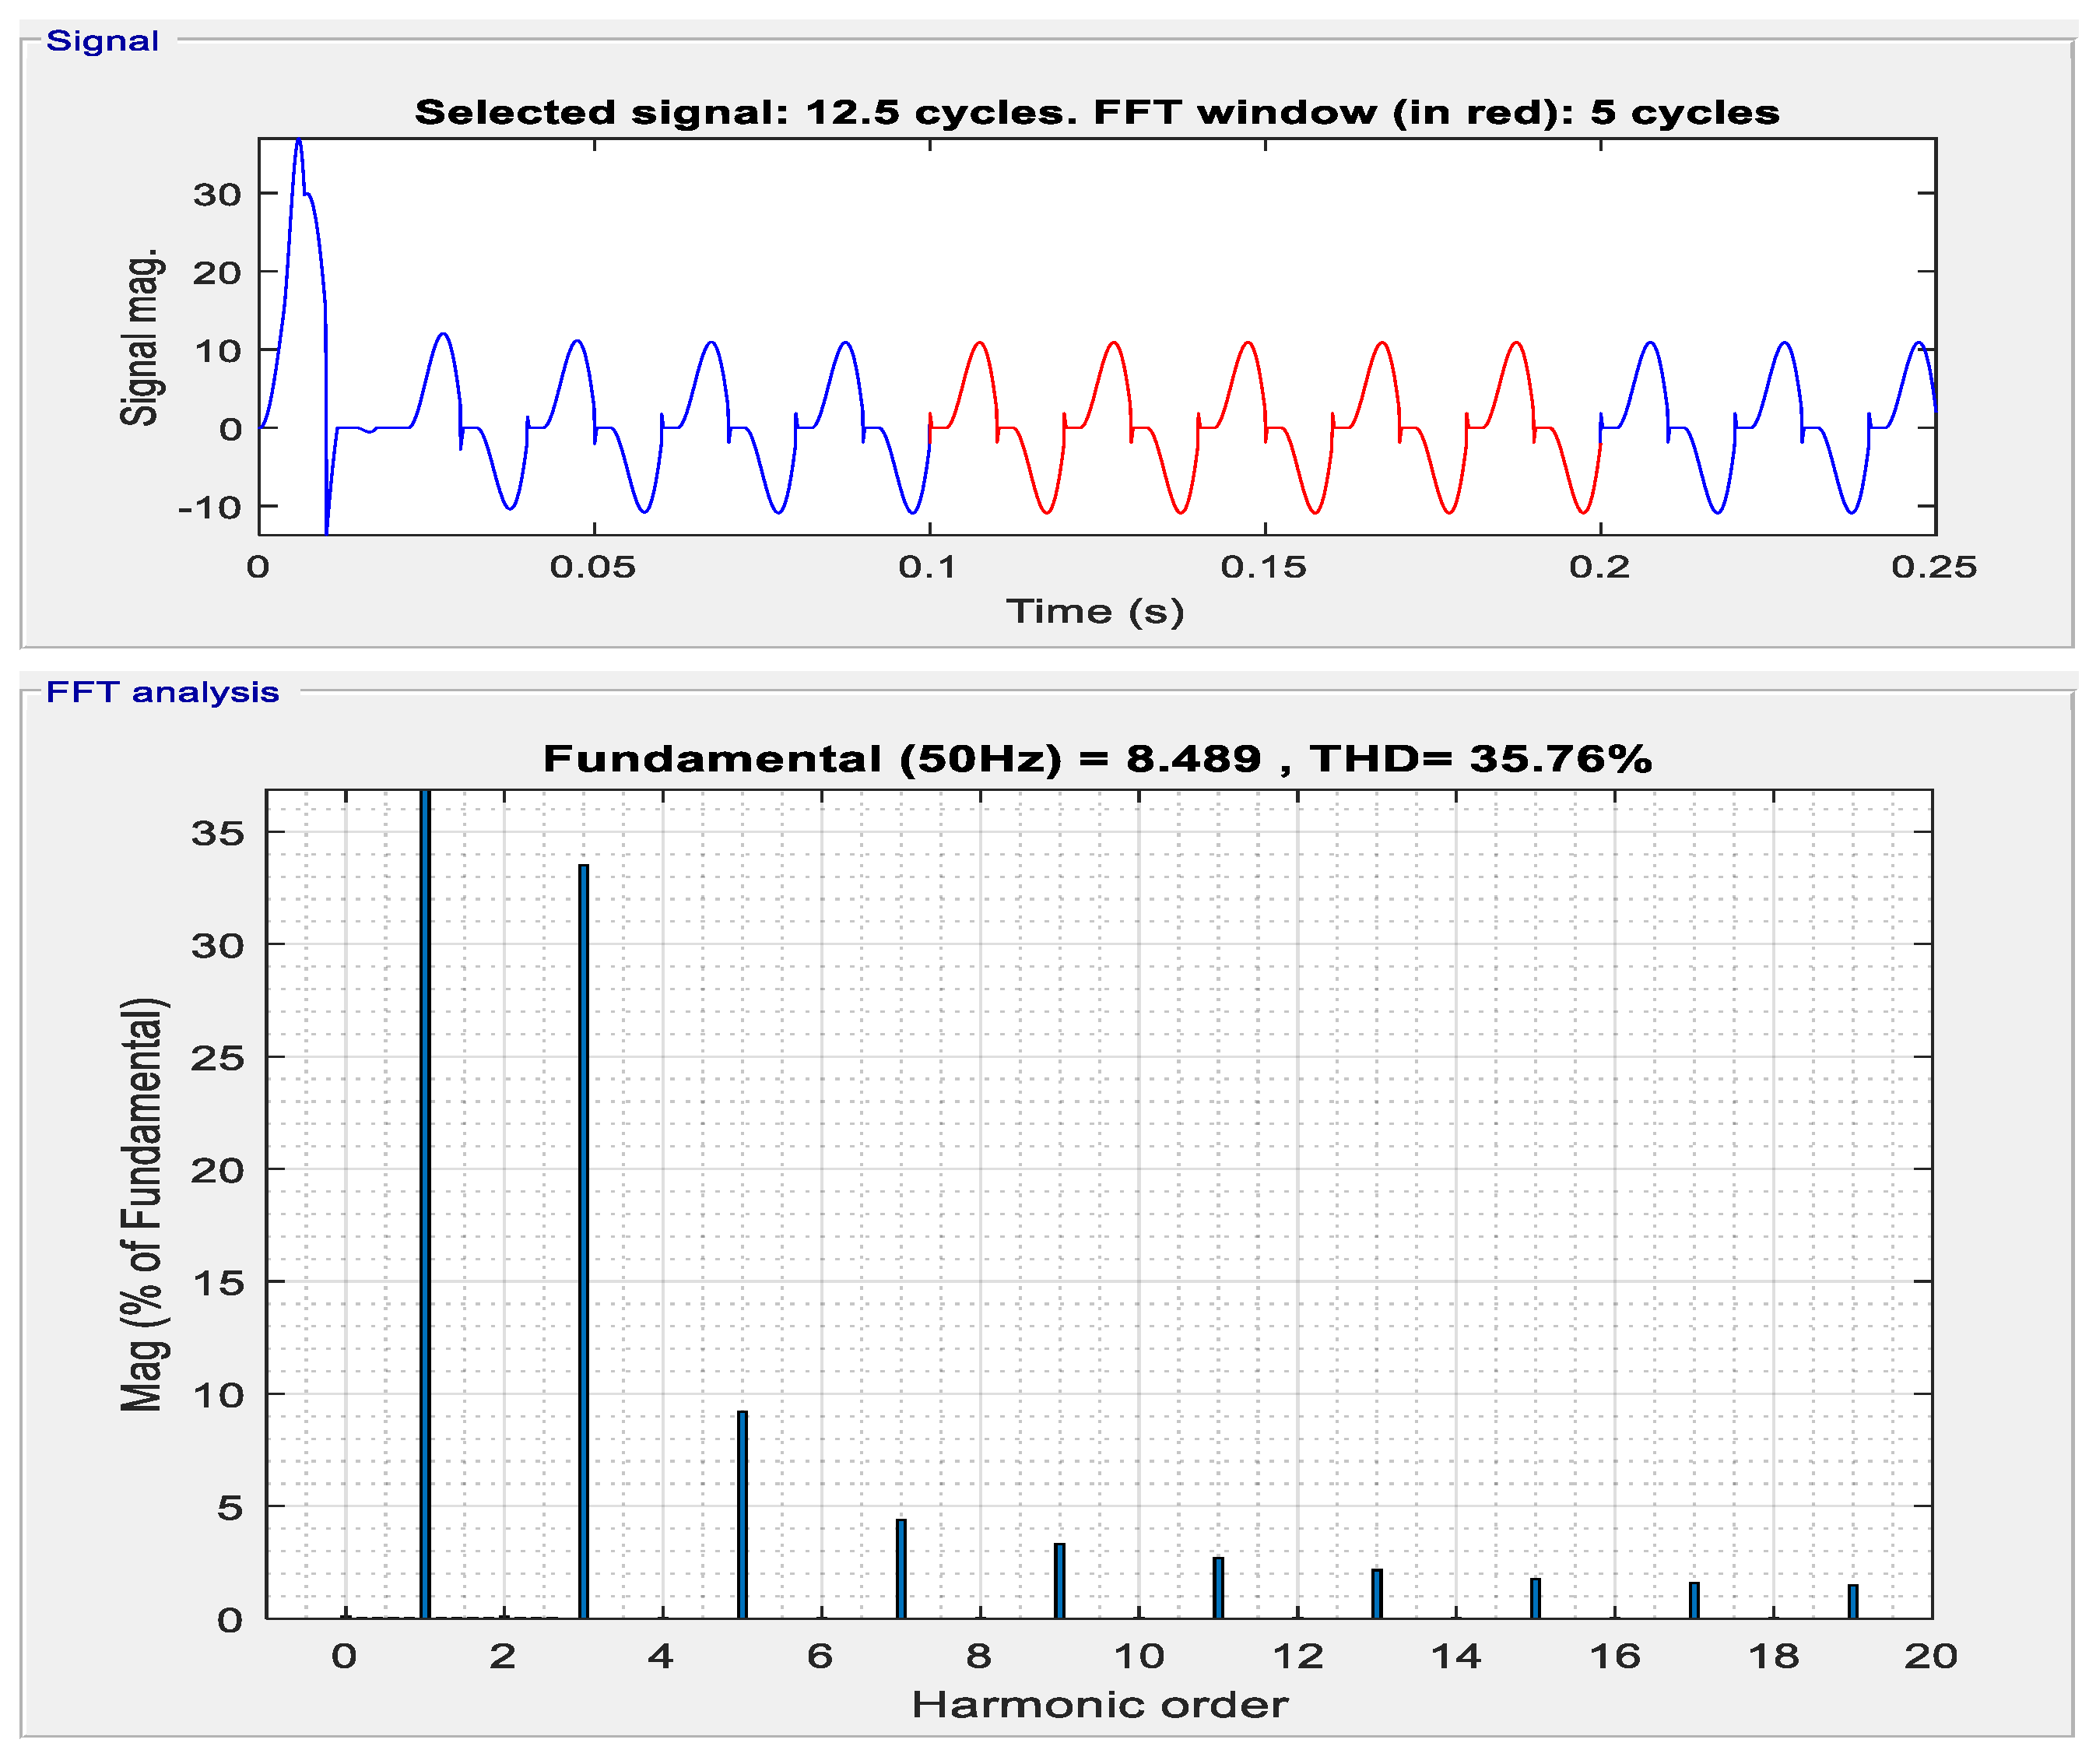Select the 5th harmonic bar
This screenshot has width=2089, height=1764.
coord(742,1513)
